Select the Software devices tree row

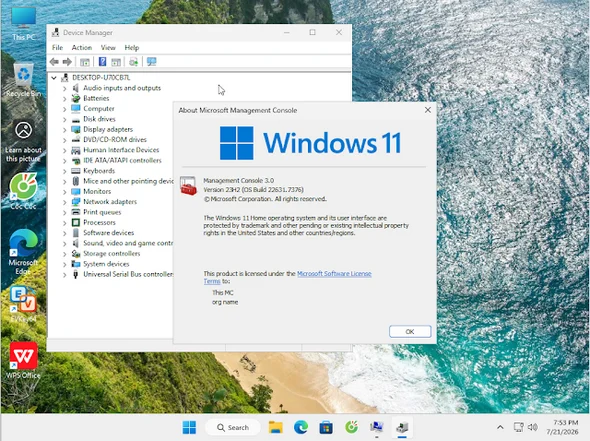(x=108, y=233)
